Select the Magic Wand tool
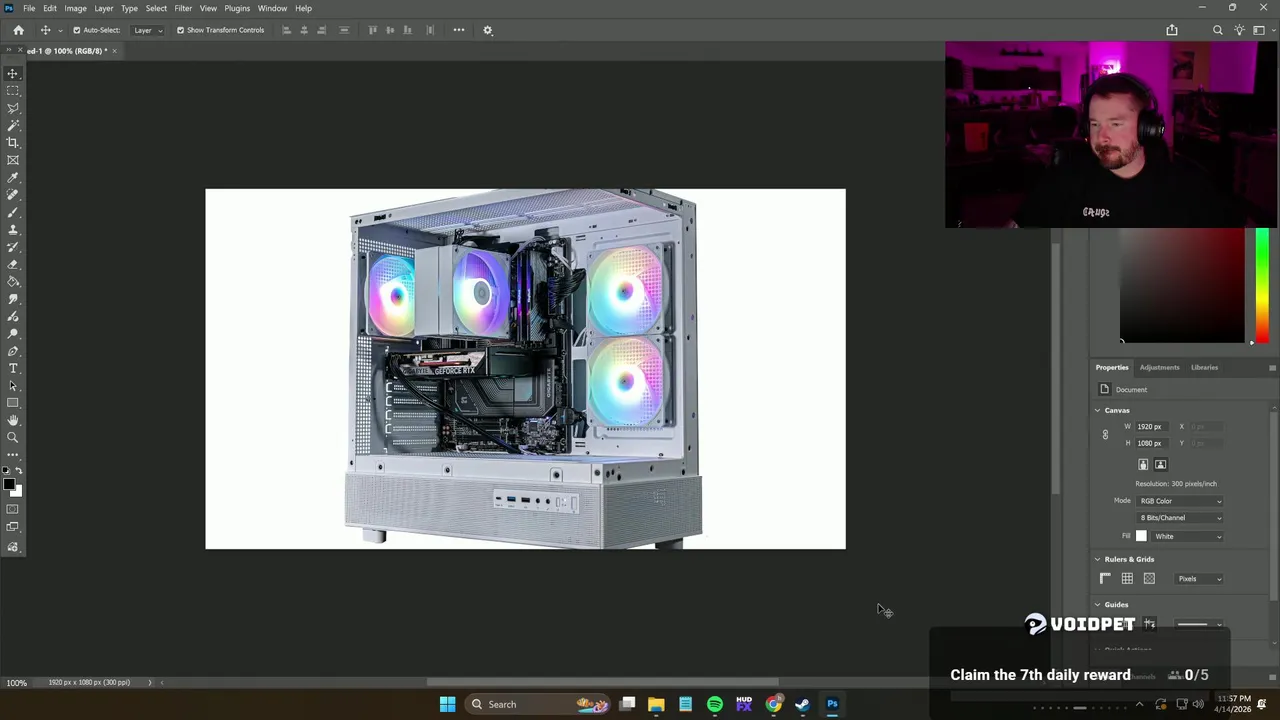Screen dimensions: 1280x720 tap(13, 125)
